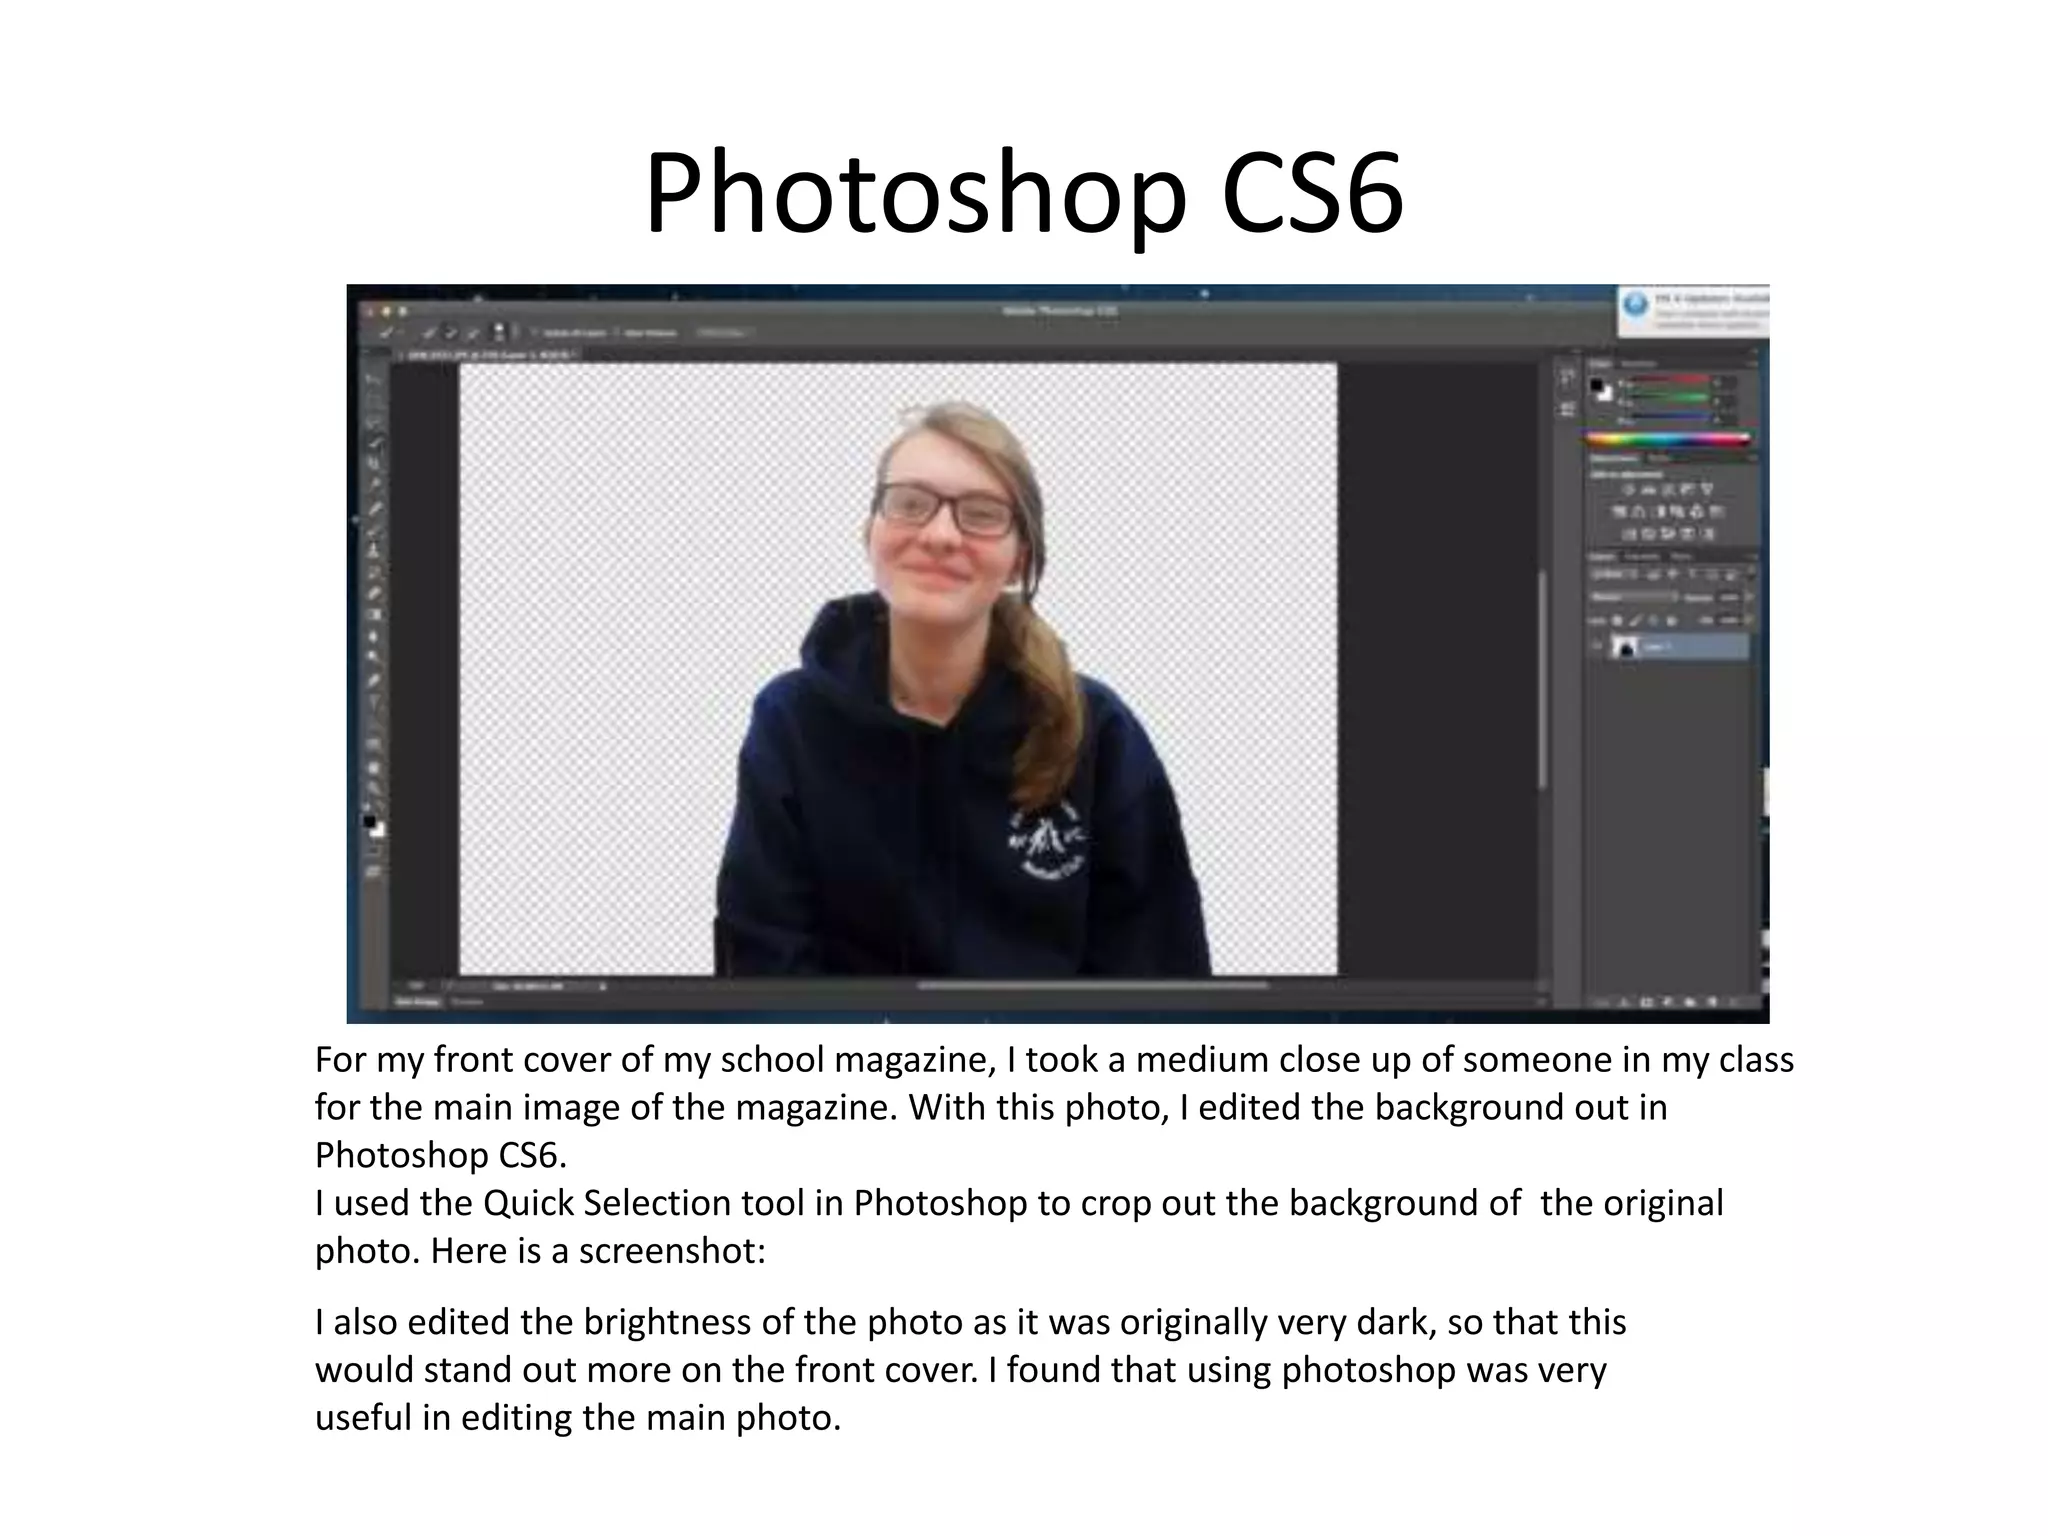Toggle layer filtering switch in Layers panel

point(1751,571)
